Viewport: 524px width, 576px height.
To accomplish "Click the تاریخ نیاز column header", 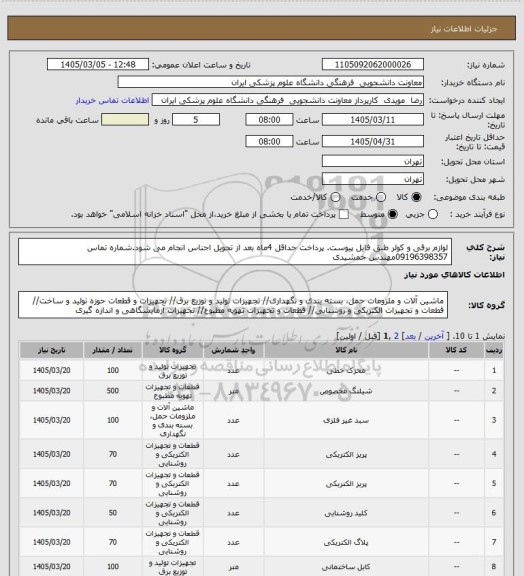I will point(51,350).
